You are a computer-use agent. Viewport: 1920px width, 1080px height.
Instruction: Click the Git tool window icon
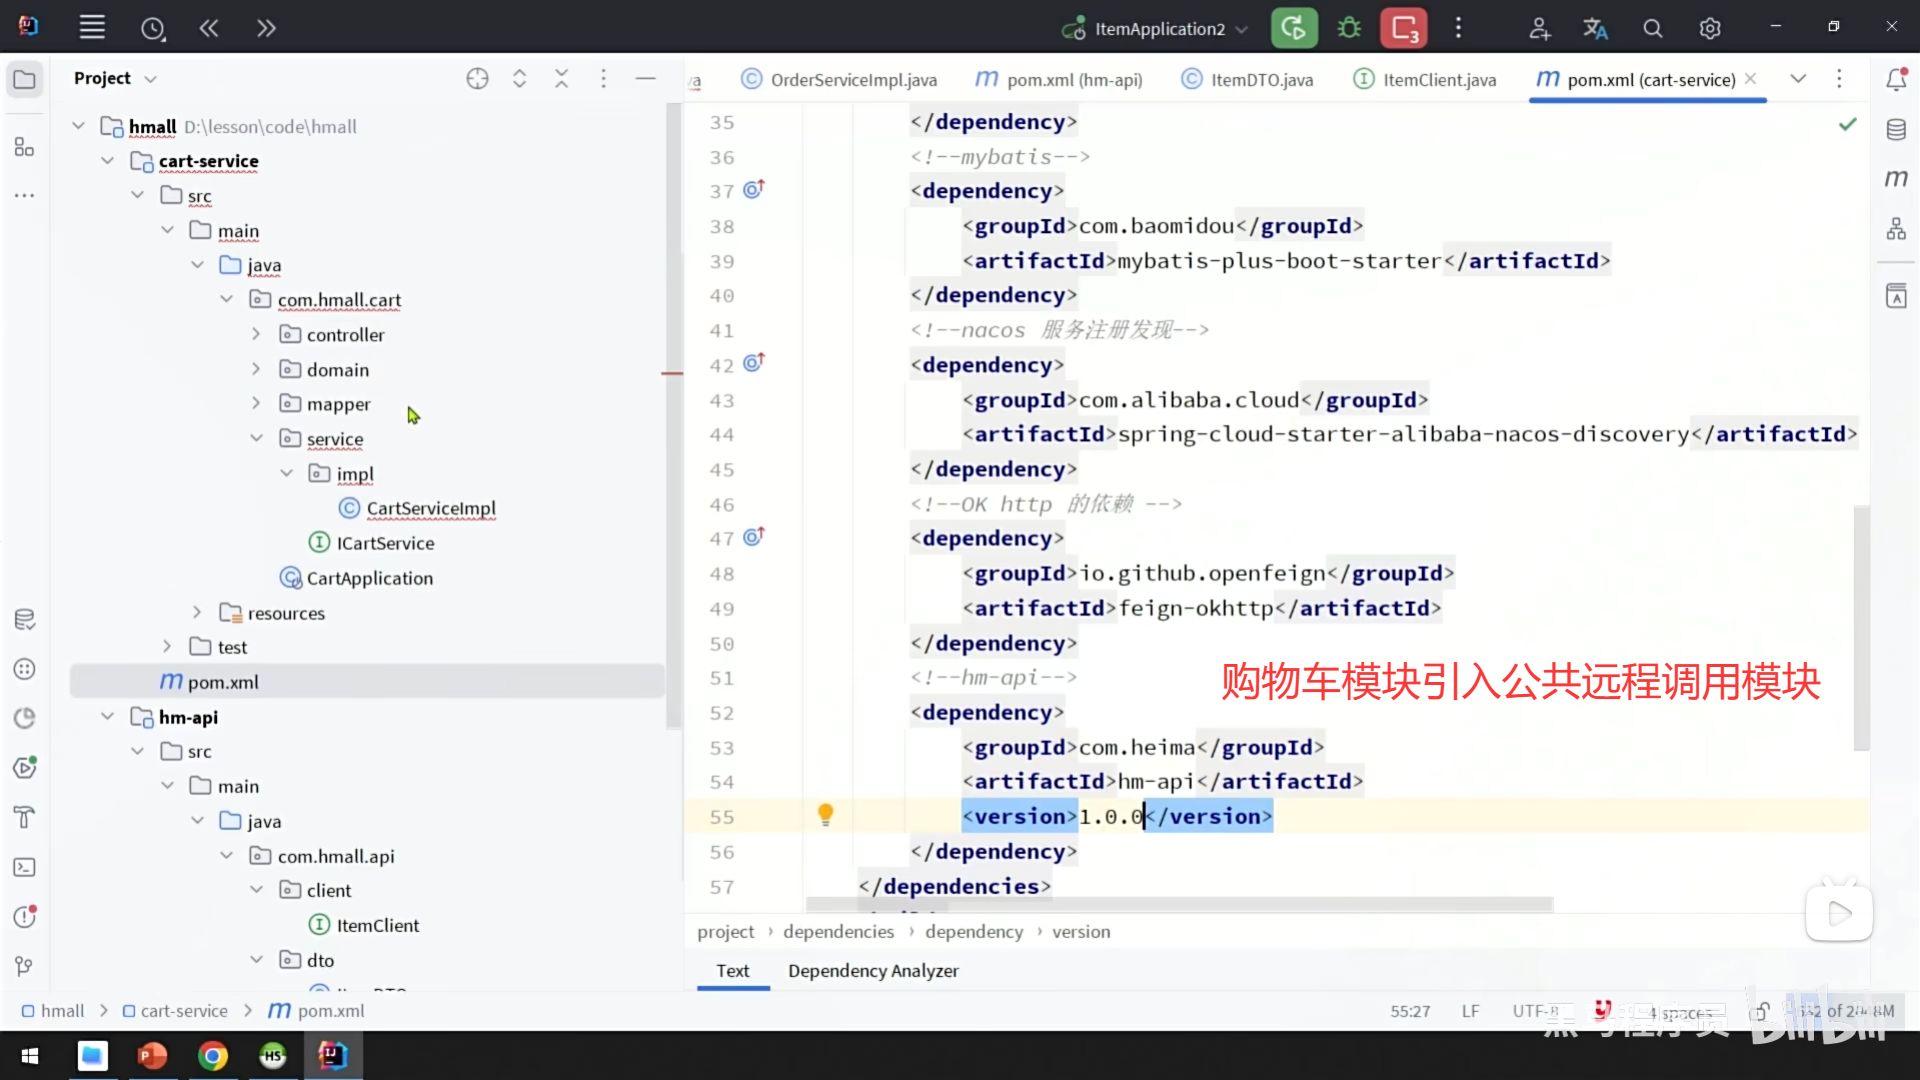click(24, 966)
